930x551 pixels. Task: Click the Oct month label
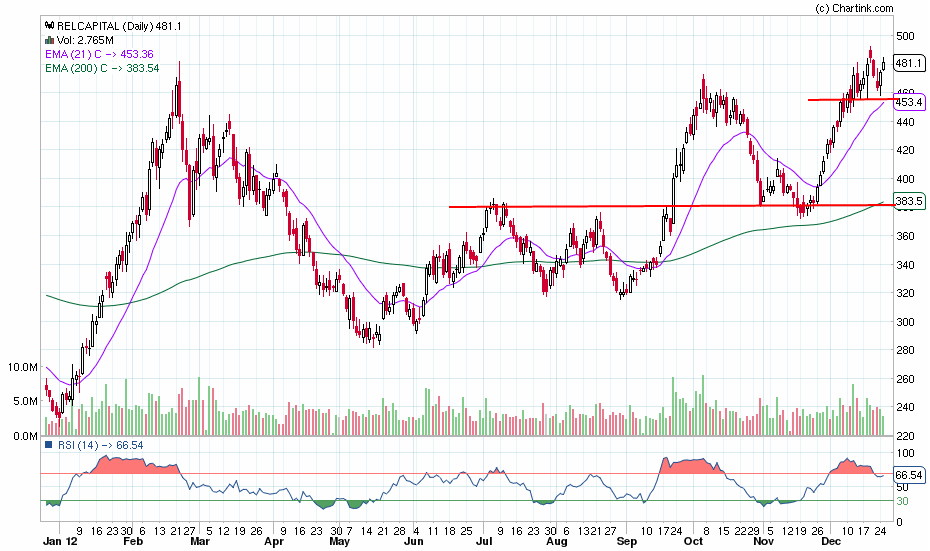click(693, 541)
